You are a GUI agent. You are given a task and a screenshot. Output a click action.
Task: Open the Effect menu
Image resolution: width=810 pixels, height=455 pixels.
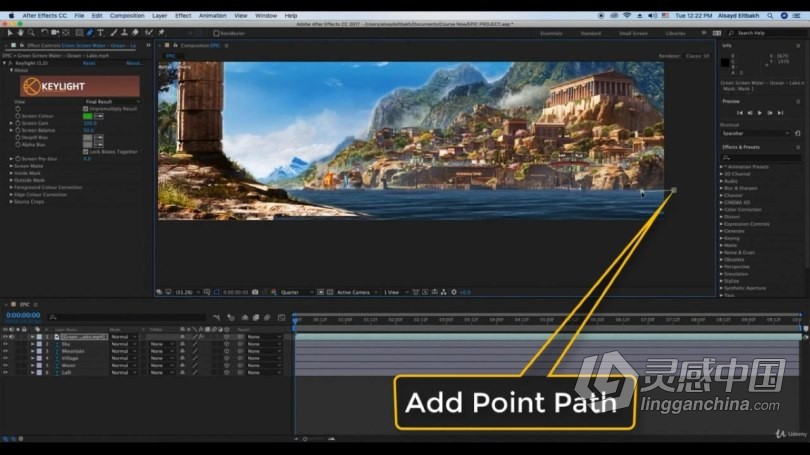183,16
